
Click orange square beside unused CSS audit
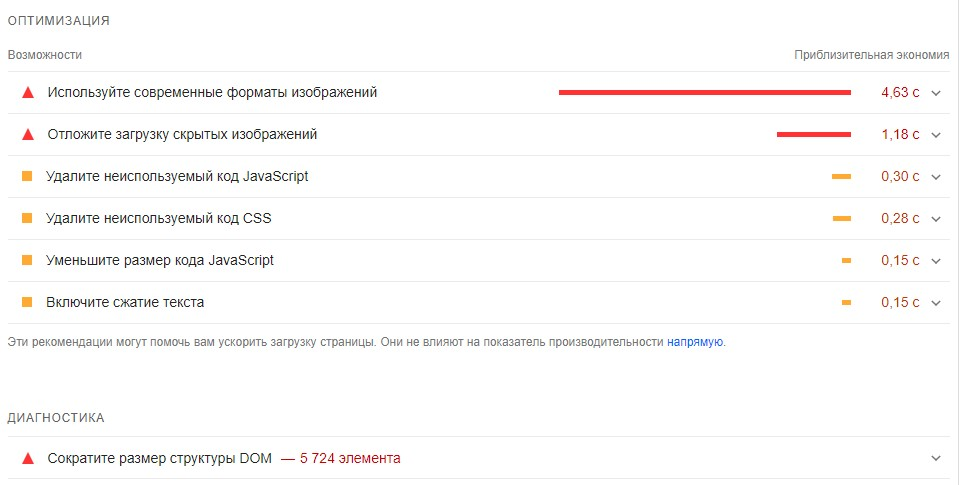coord(27,219)
